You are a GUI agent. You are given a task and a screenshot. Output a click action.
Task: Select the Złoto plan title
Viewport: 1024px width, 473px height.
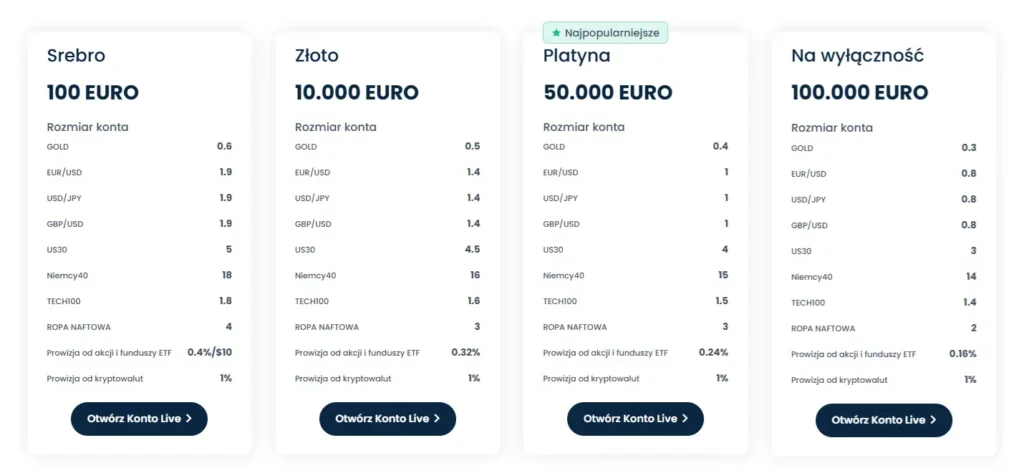coord(318,56)
